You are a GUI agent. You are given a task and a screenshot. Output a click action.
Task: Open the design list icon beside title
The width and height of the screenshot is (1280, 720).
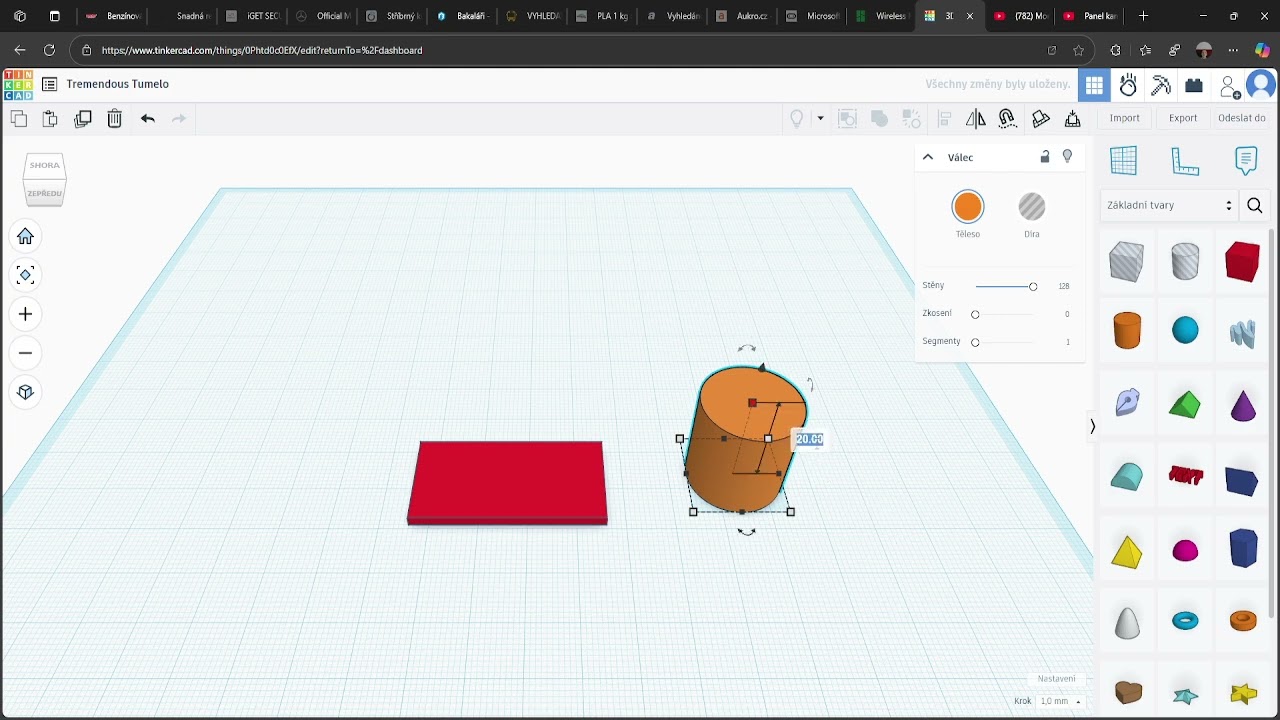49,84
